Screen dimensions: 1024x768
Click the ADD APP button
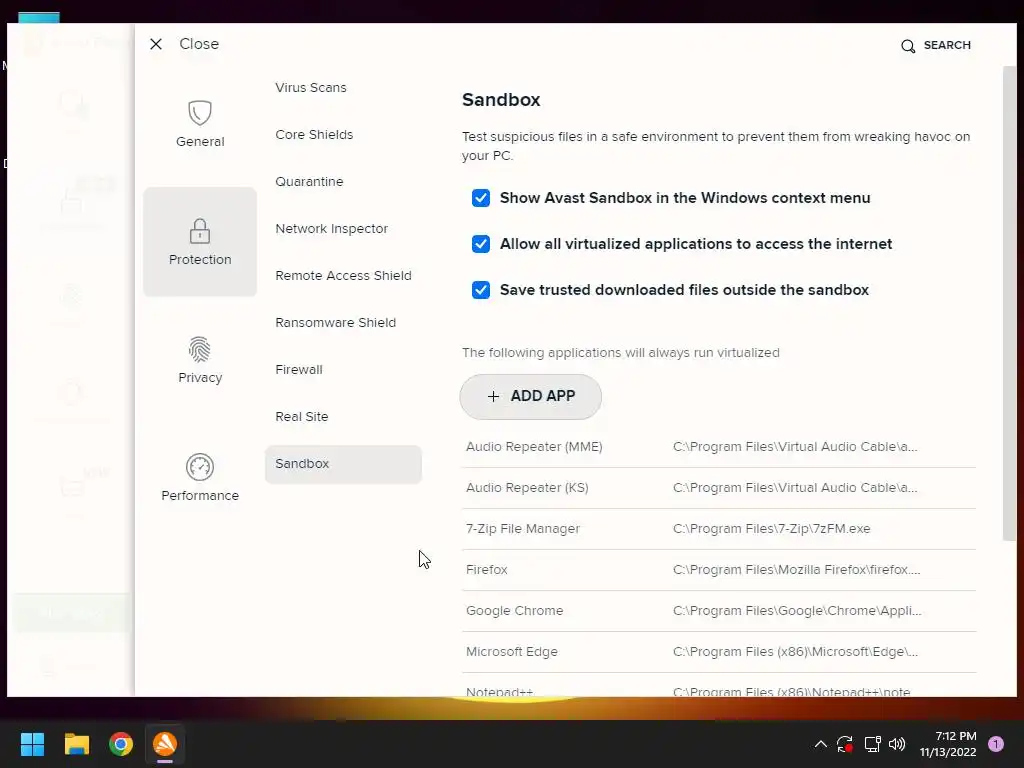click(x=530, y=396)
